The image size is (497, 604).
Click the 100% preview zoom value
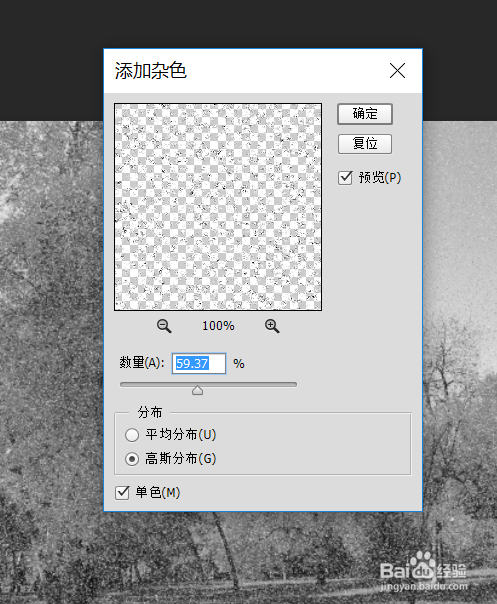pyautogui.click(x=218, y=326)
